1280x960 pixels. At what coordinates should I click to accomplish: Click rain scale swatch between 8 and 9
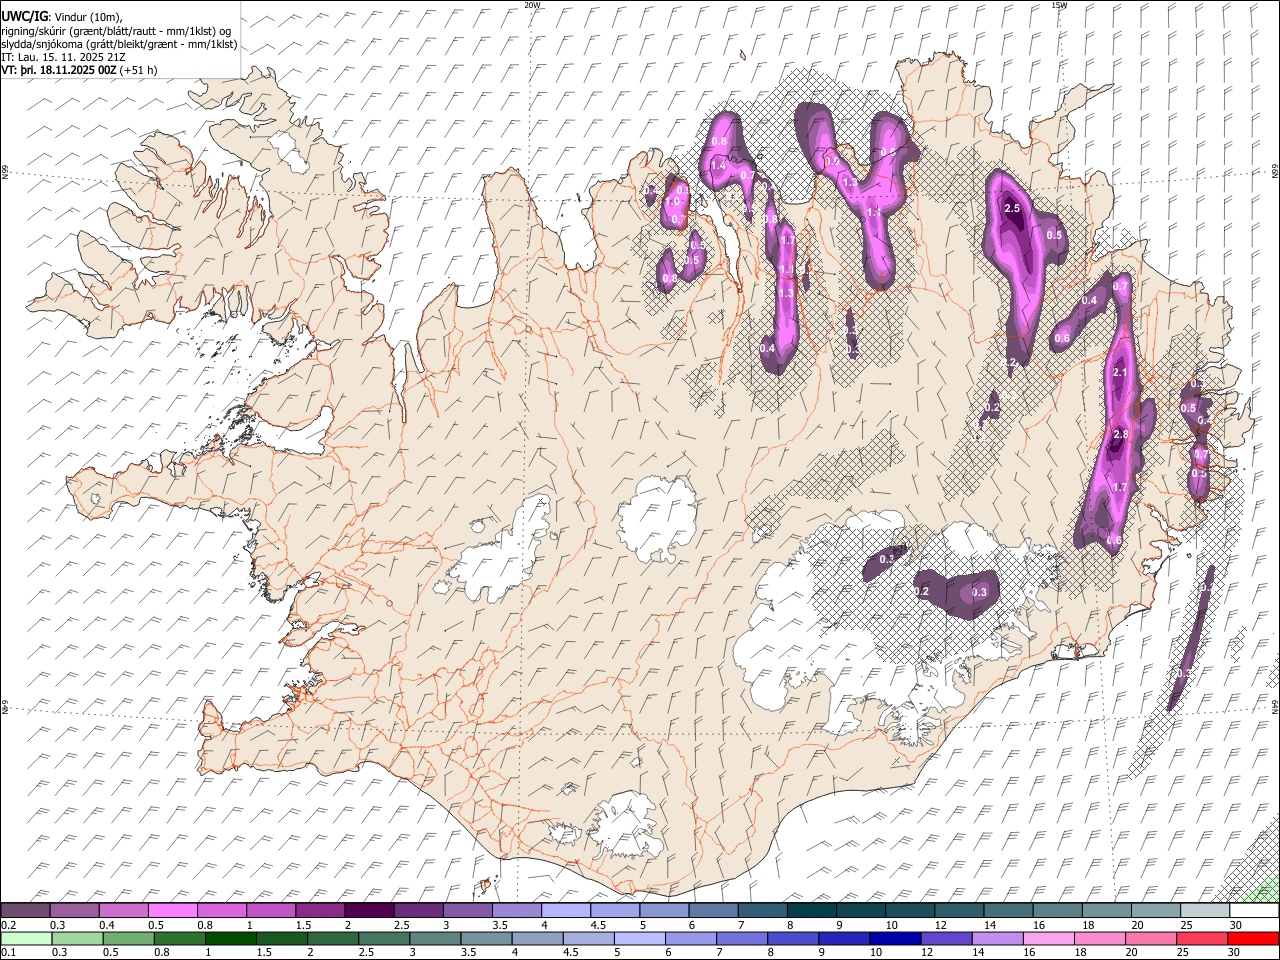pos(791,938)
